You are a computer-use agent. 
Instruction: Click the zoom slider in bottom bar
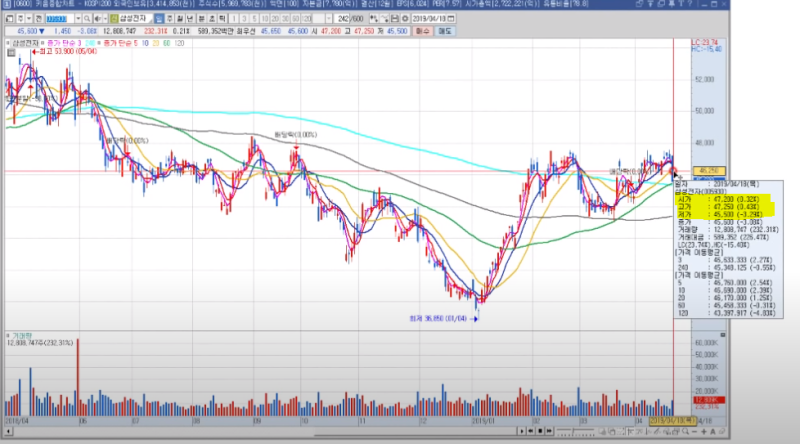coord(576,432)
